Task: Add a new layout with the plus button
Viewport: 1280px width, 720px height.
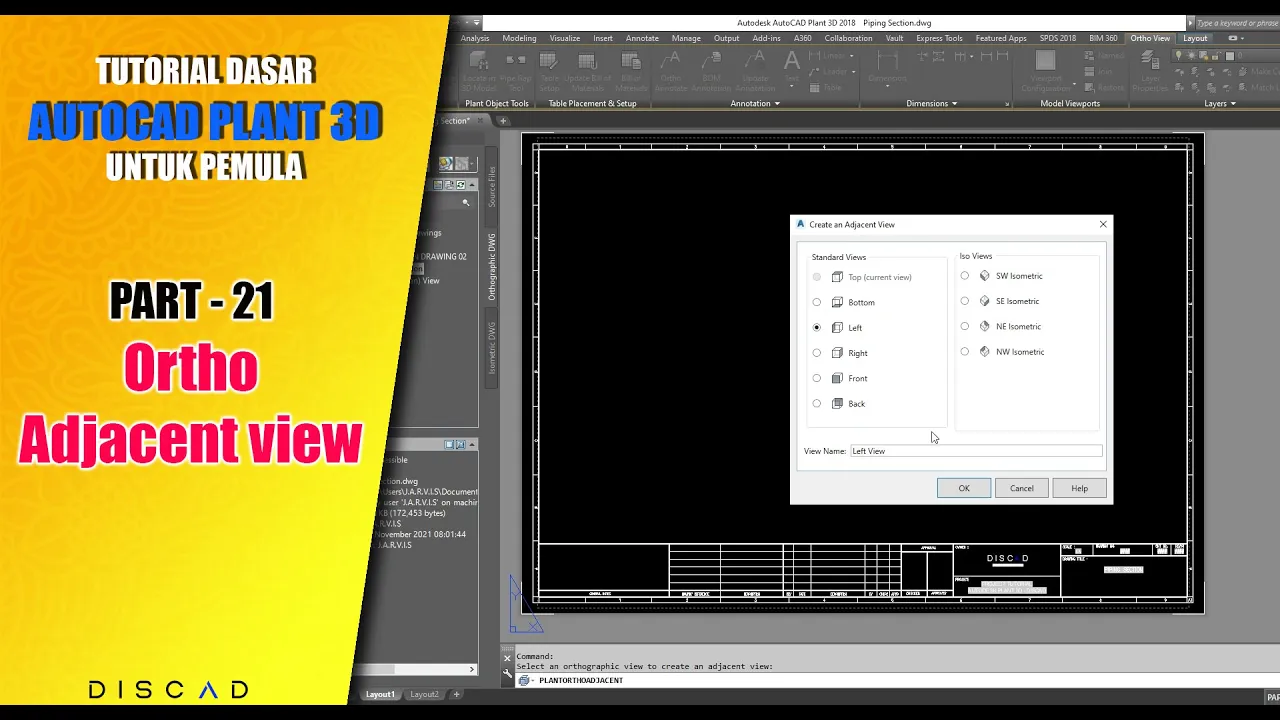Action: click(456, 694)
